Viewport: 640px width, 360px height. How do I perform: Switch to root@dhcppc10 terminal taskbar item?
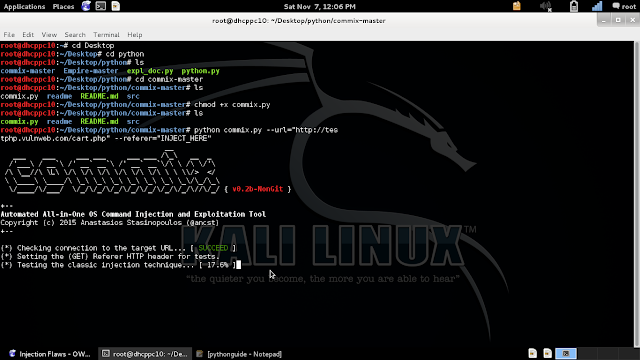144,354
